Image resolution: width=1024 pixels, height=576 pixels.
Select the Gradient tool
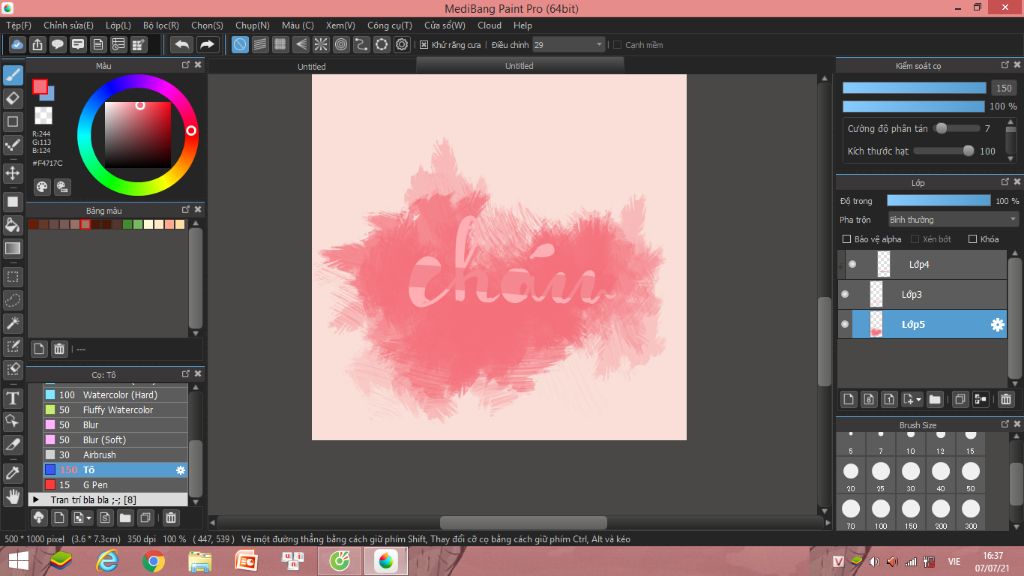[x=13, y=248]
